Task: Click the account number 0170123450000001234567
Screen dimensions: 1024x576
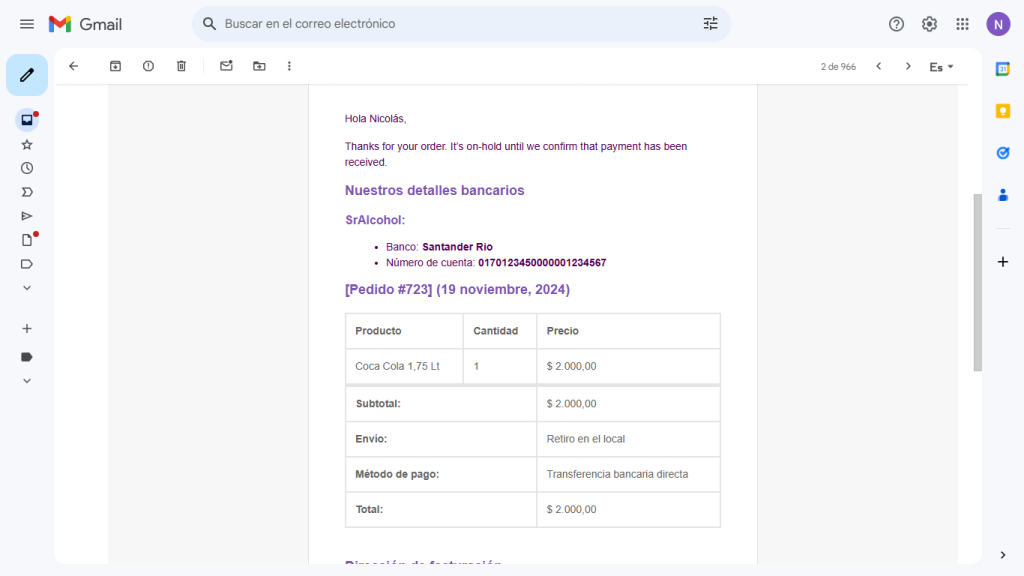Action: 542,263
